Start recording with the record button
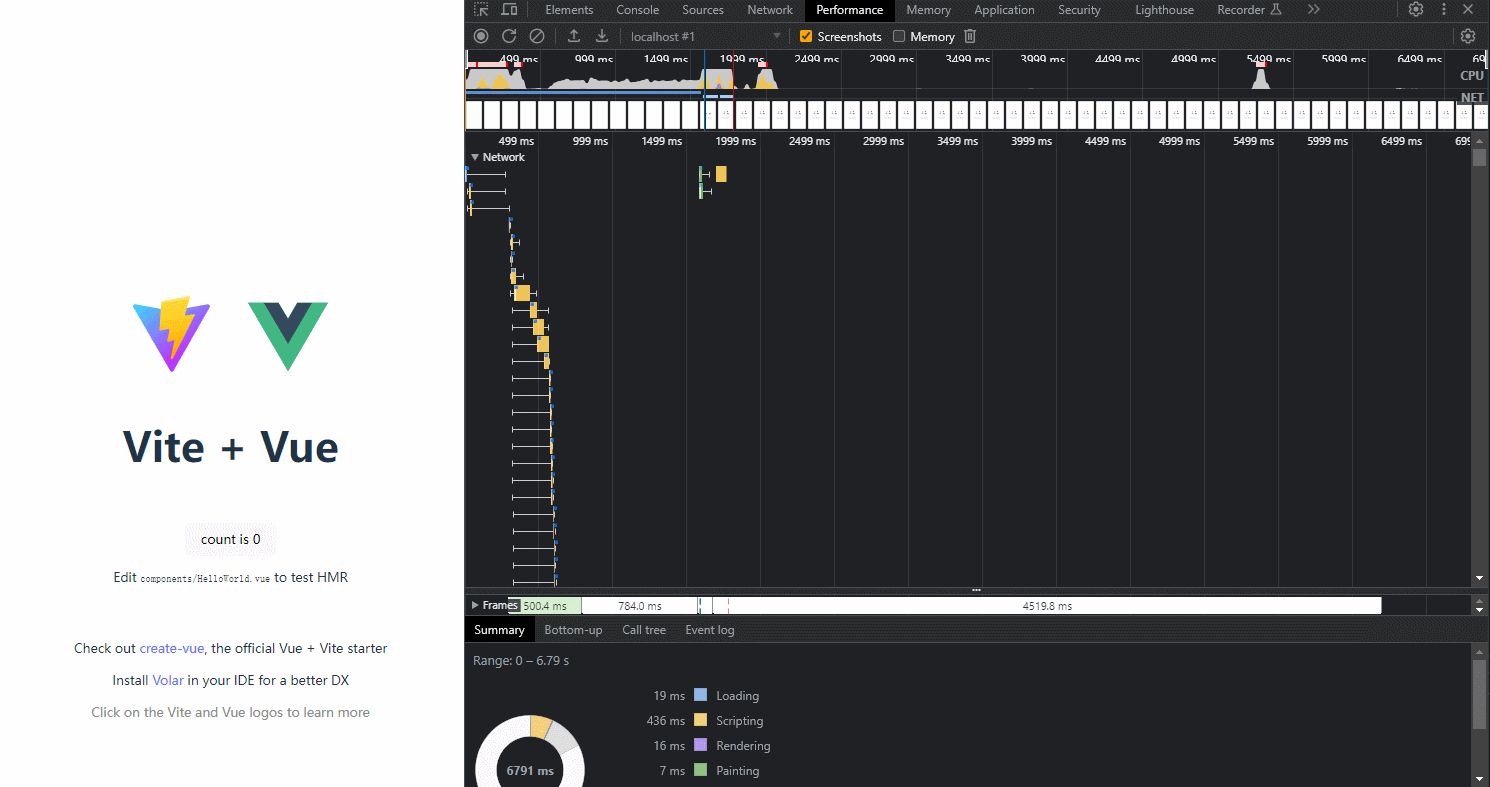 click(481, 36)
